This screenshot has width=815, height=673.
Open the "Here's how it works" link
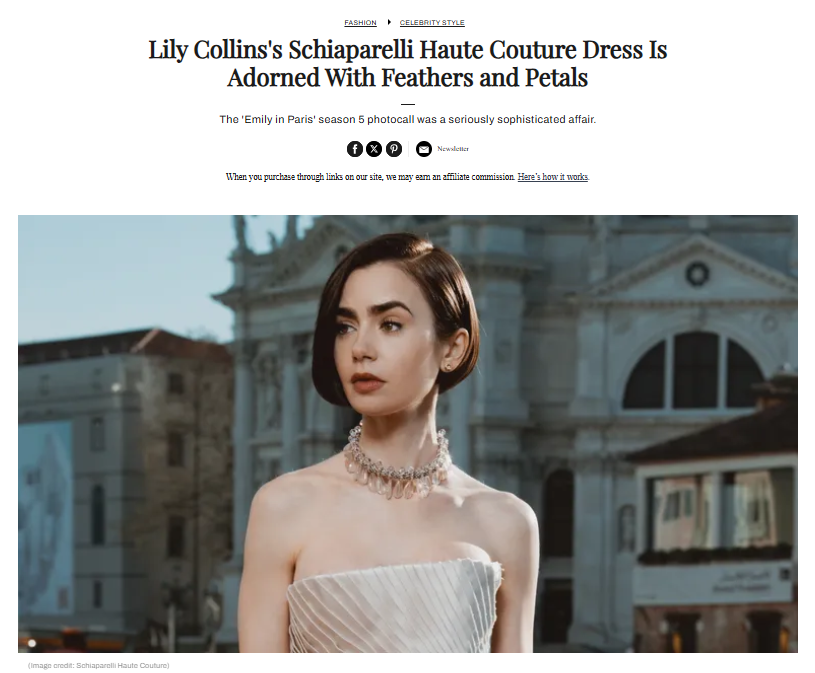[x=553, y=177]
